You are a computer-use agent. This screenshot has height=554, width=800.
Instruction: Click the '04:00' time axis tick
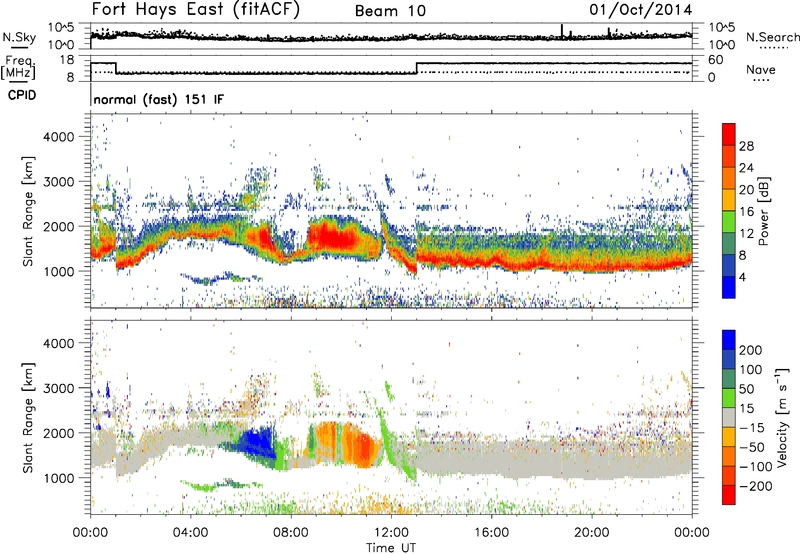[191, 532]
